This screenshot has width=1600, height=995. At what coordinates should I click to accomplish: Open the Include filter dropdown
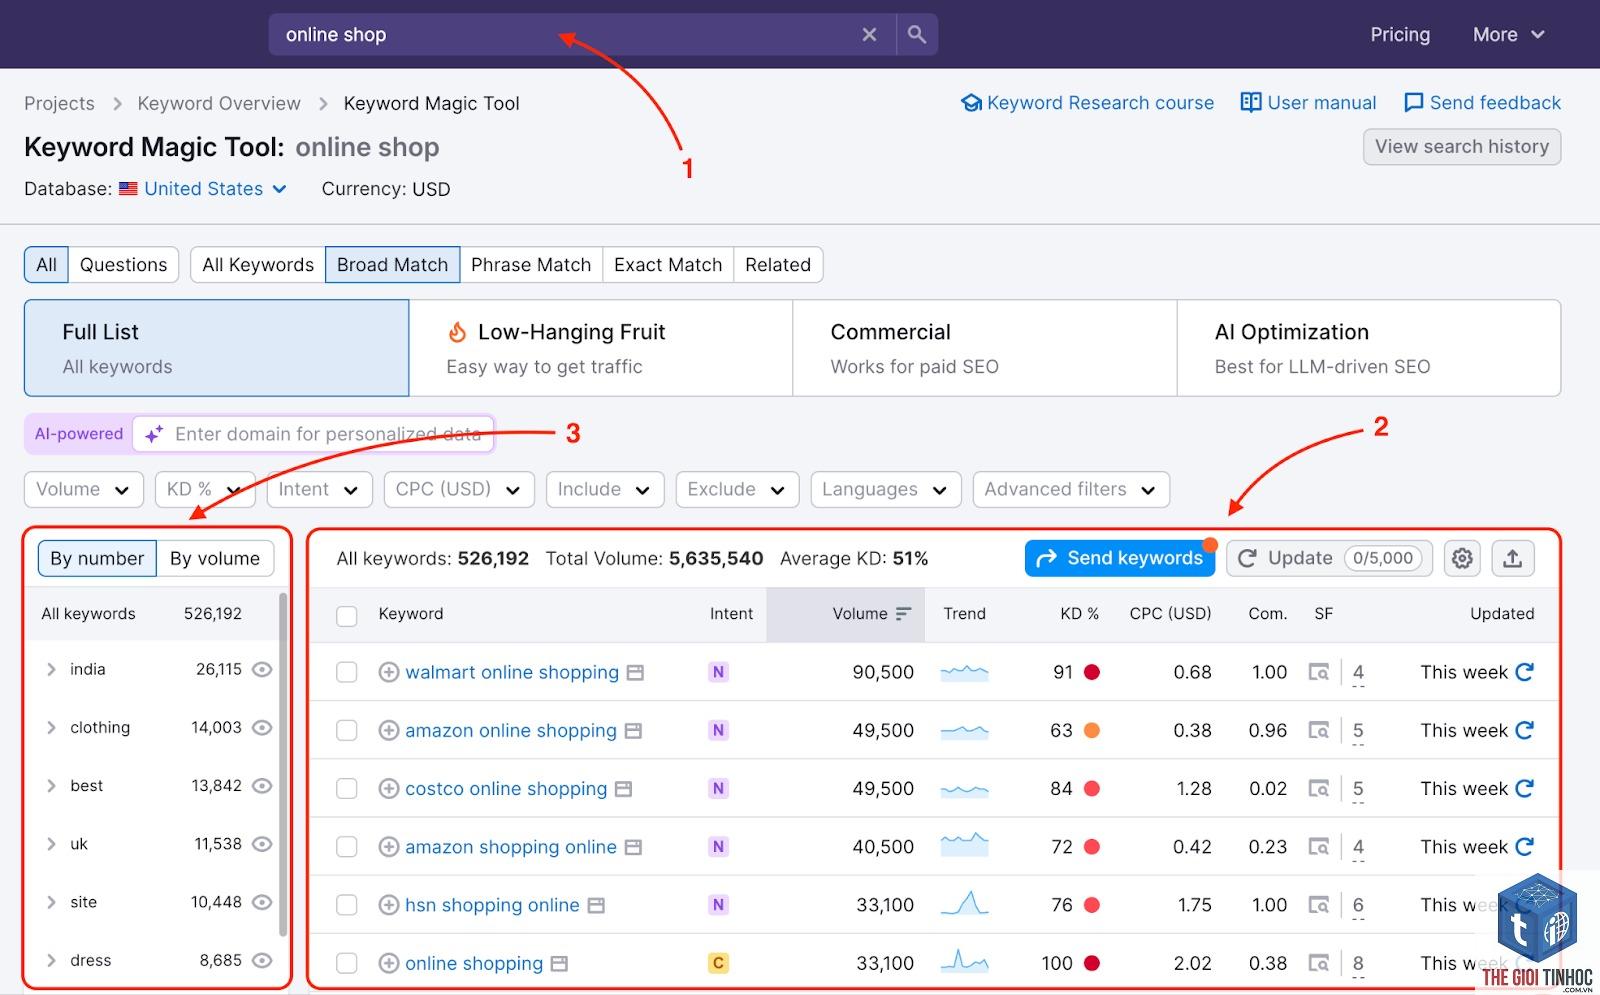coord(605,489)
